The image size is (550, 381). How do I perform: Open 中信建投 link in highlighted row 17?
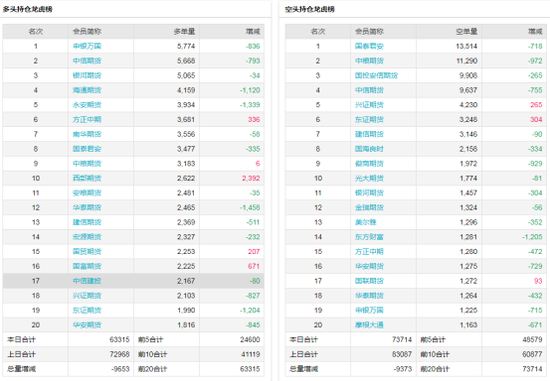point(87,281)
